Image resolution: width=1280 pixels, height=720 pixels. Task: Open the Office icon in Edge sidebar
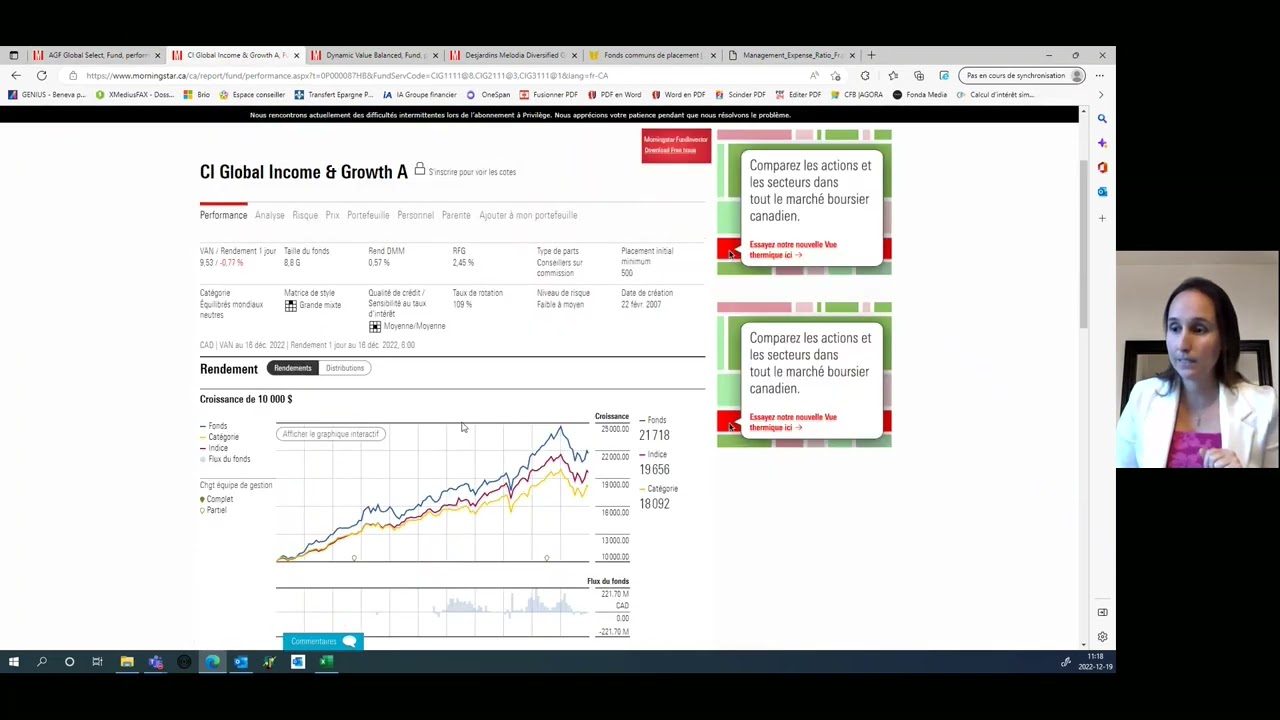(x=1102, y=167)
